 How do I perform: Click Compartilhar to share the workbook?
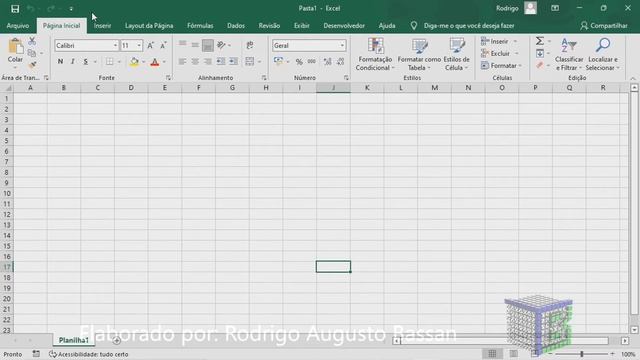tap(604, 26)
